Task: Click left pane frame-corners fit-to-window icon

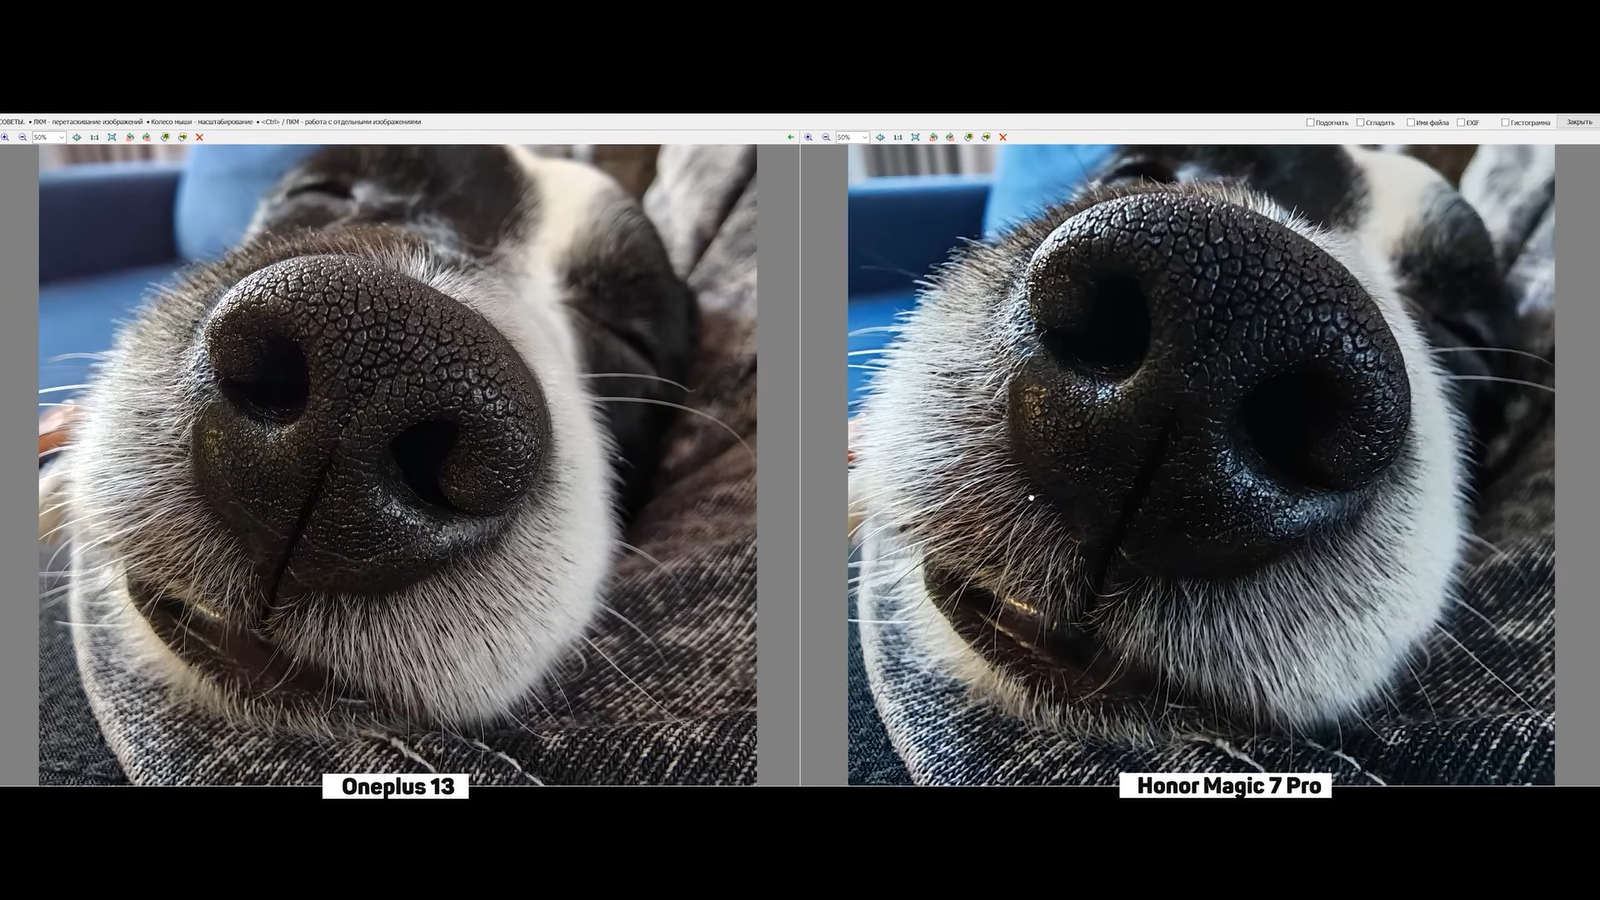Action: [x=112, y=137]
